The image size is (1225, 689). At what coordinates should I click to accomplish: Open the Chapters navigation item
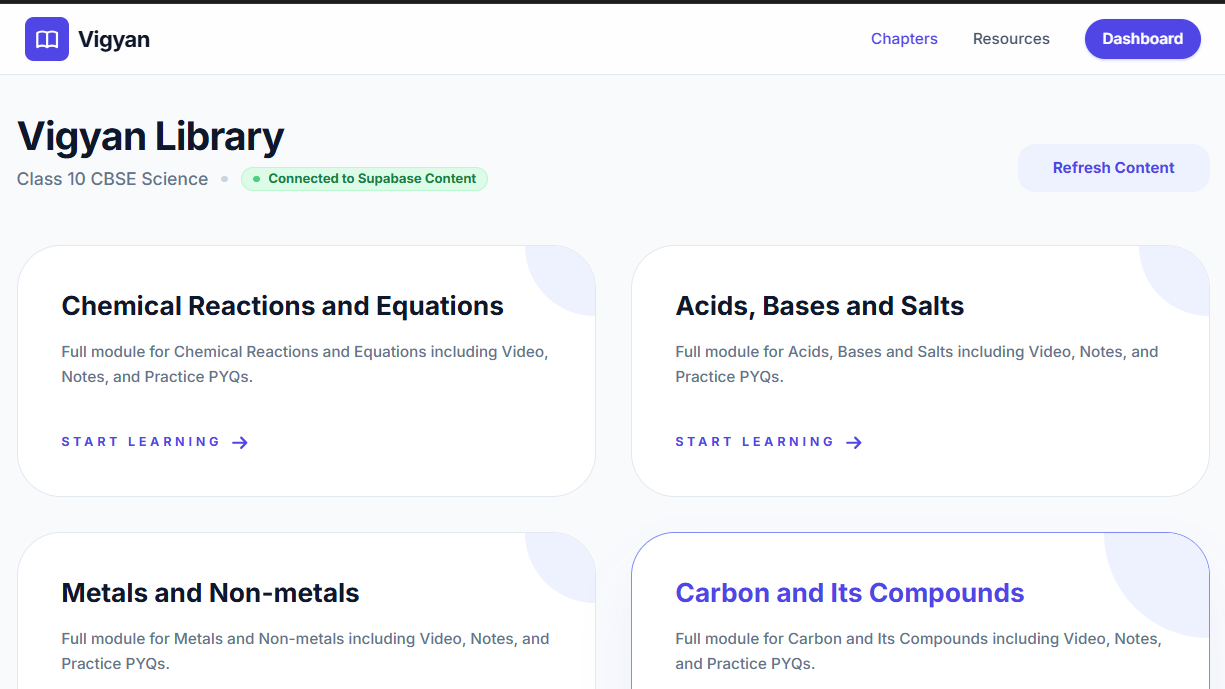[x=904, y=39]
